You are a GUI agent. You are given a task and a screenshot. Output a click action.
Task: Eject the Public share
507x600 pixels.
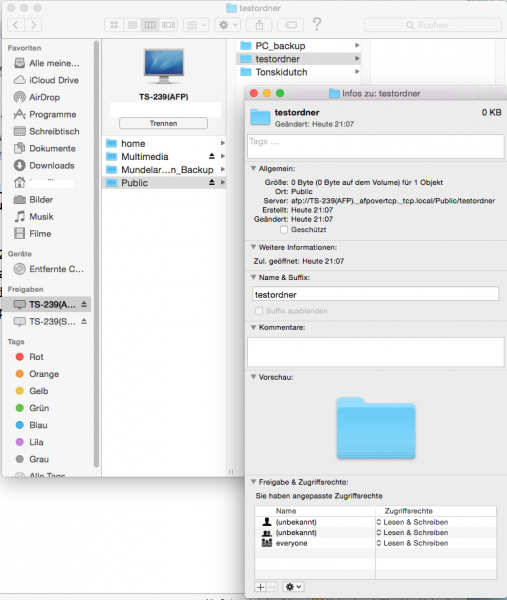[212, 183]
